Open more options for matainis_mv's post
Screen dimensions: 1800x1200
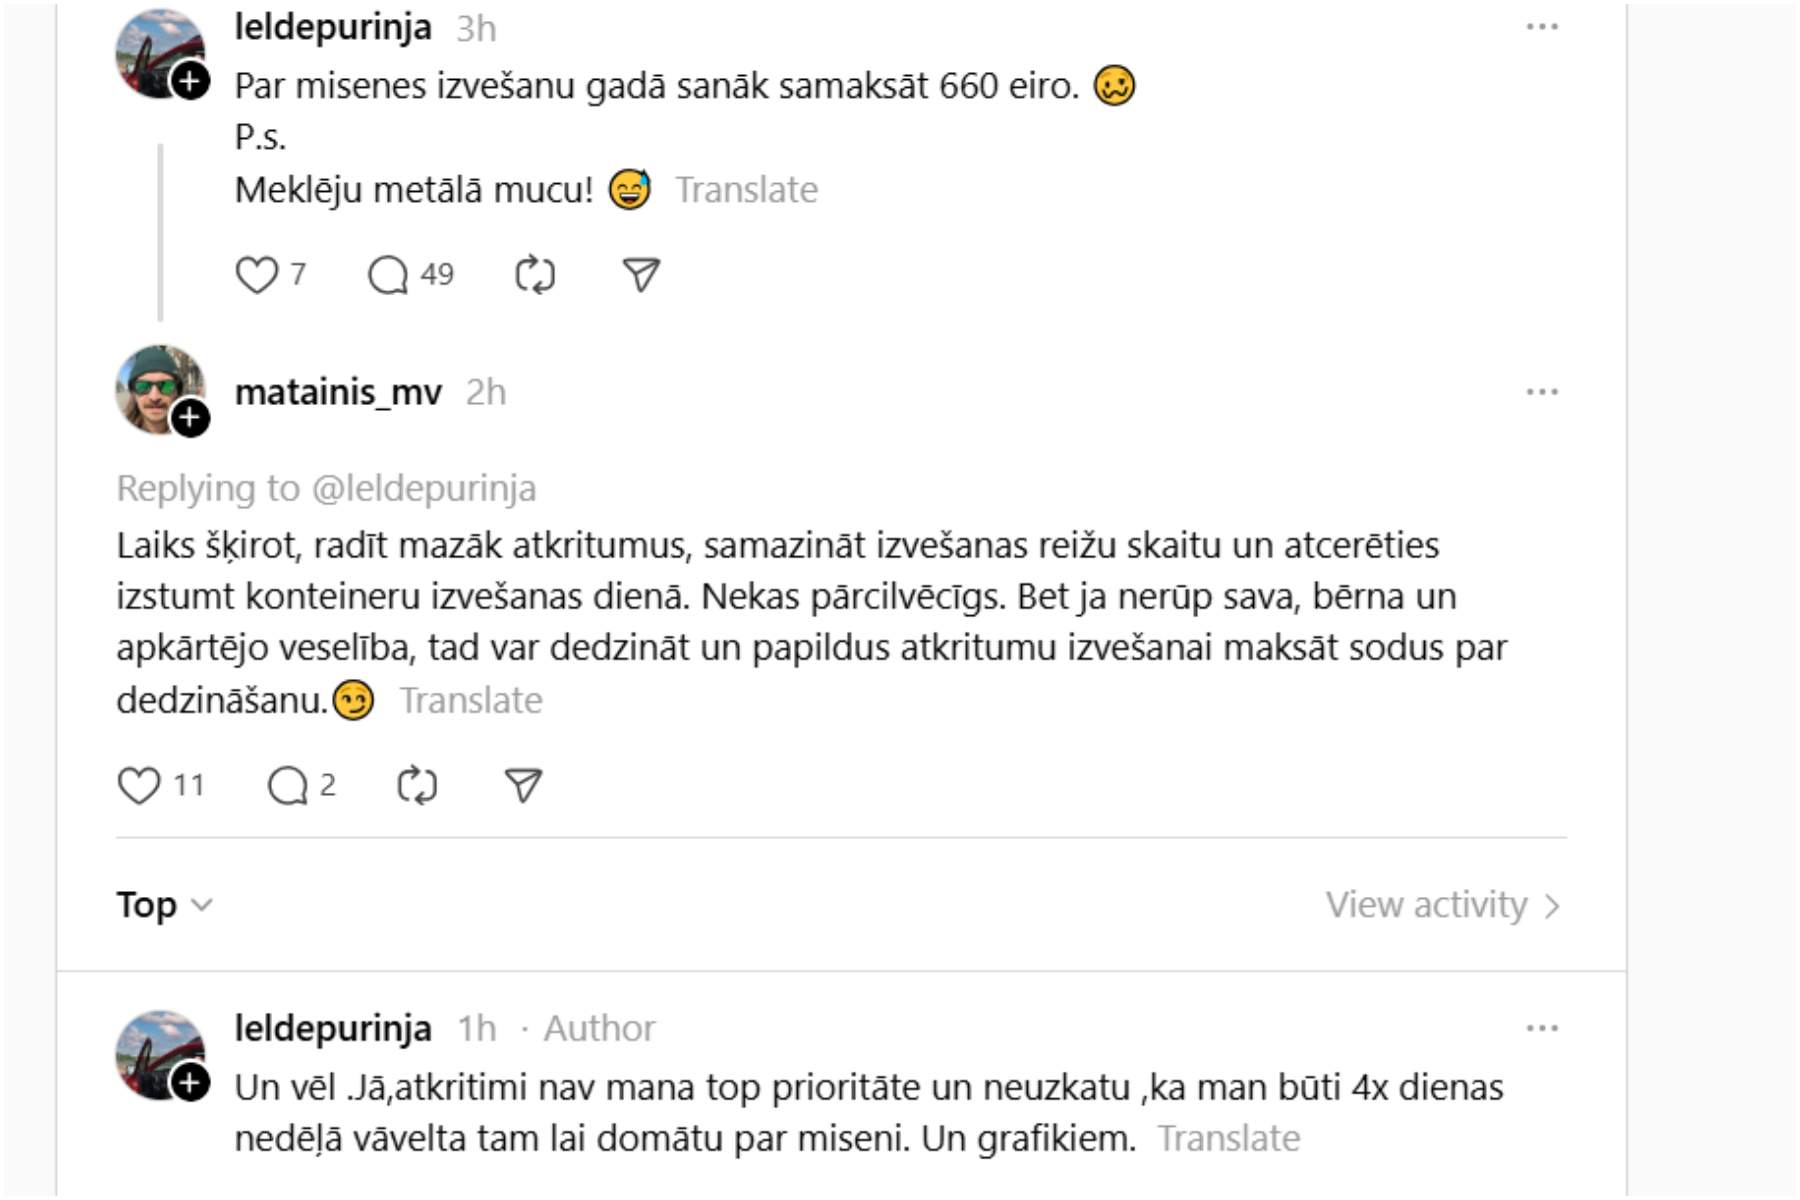[1541, 392]
